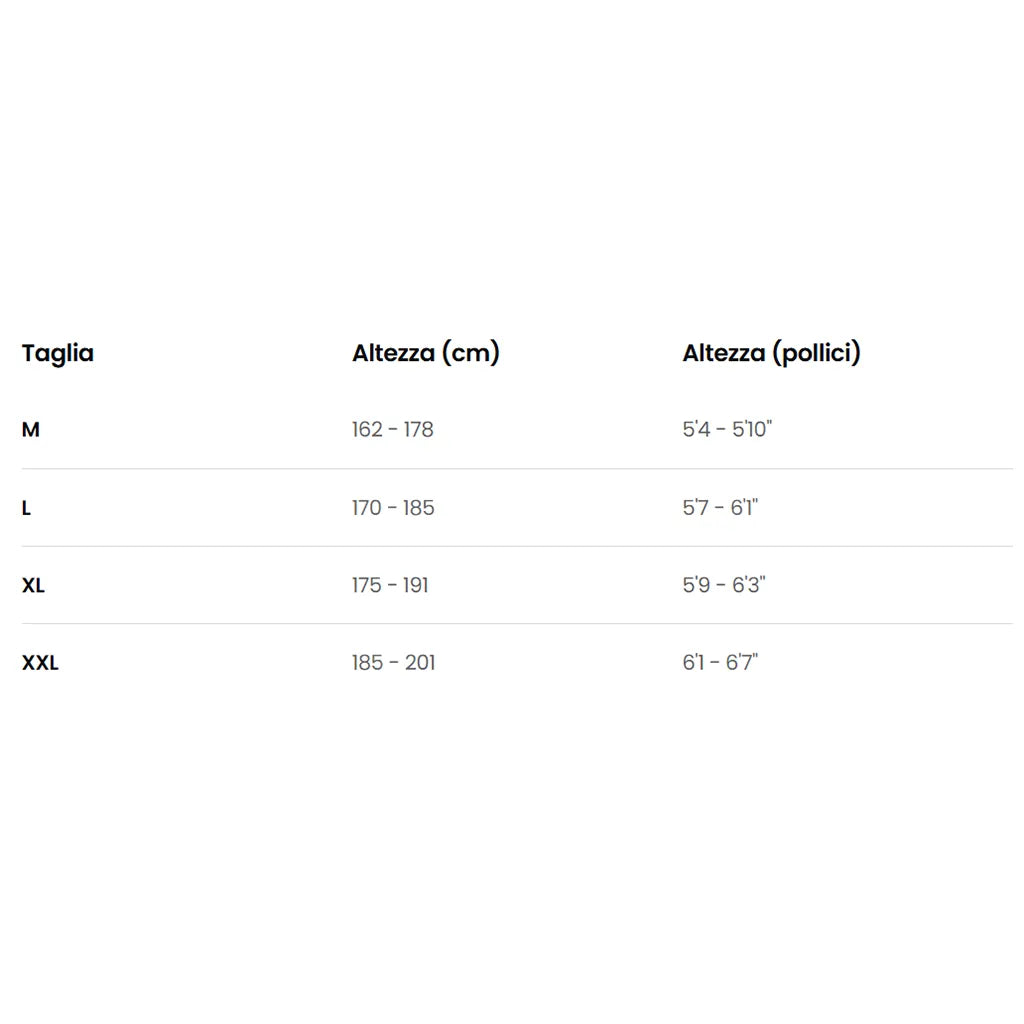The height and width of the screenshot is (1024, 1024).
Task: Select the M size row label
Action: click(x=31, y=430)
